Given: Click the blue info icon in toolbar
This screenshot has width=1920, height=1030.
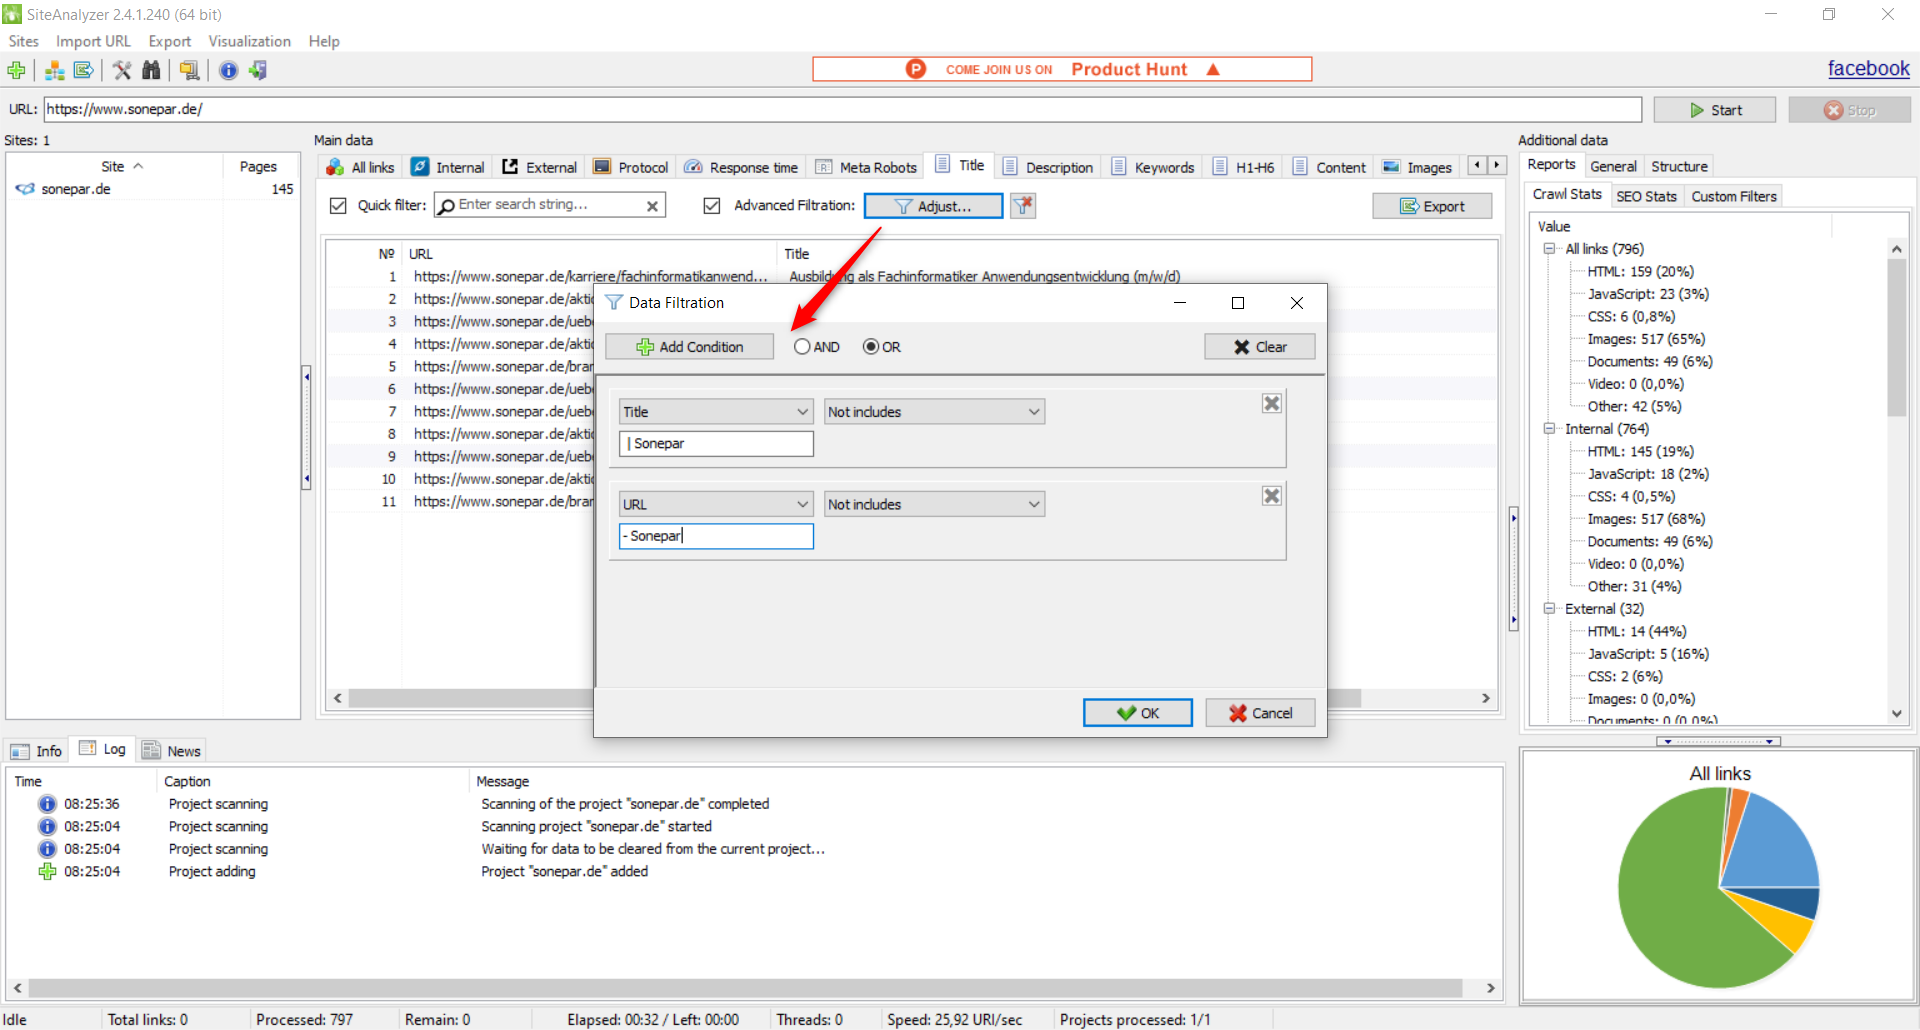Looking at the screenshot, I should coord(228,70).
